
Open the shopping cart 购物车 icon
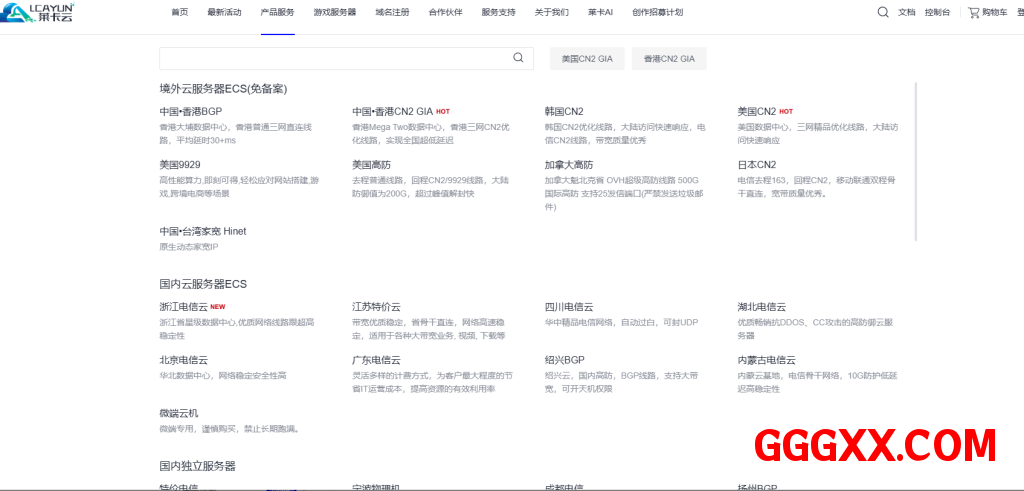[974, 12]
